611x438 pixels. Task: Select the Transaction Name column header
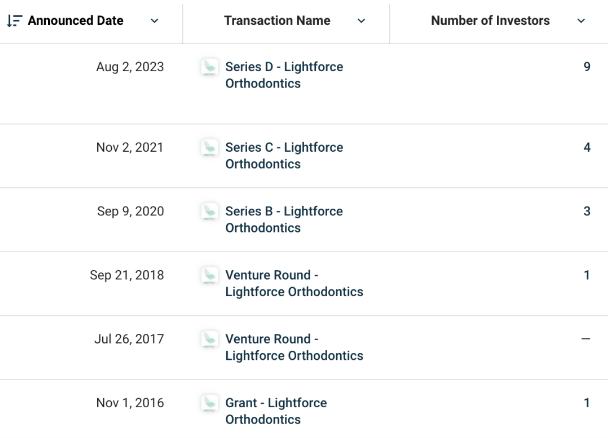coord(277,21)
